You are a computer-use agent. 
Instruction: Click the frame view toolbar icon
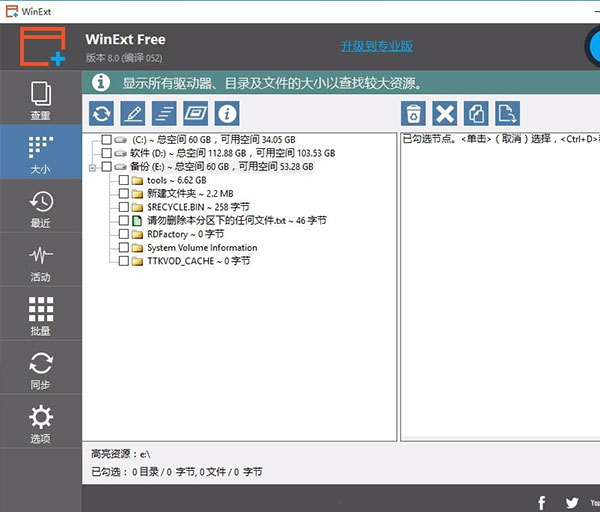196,114
